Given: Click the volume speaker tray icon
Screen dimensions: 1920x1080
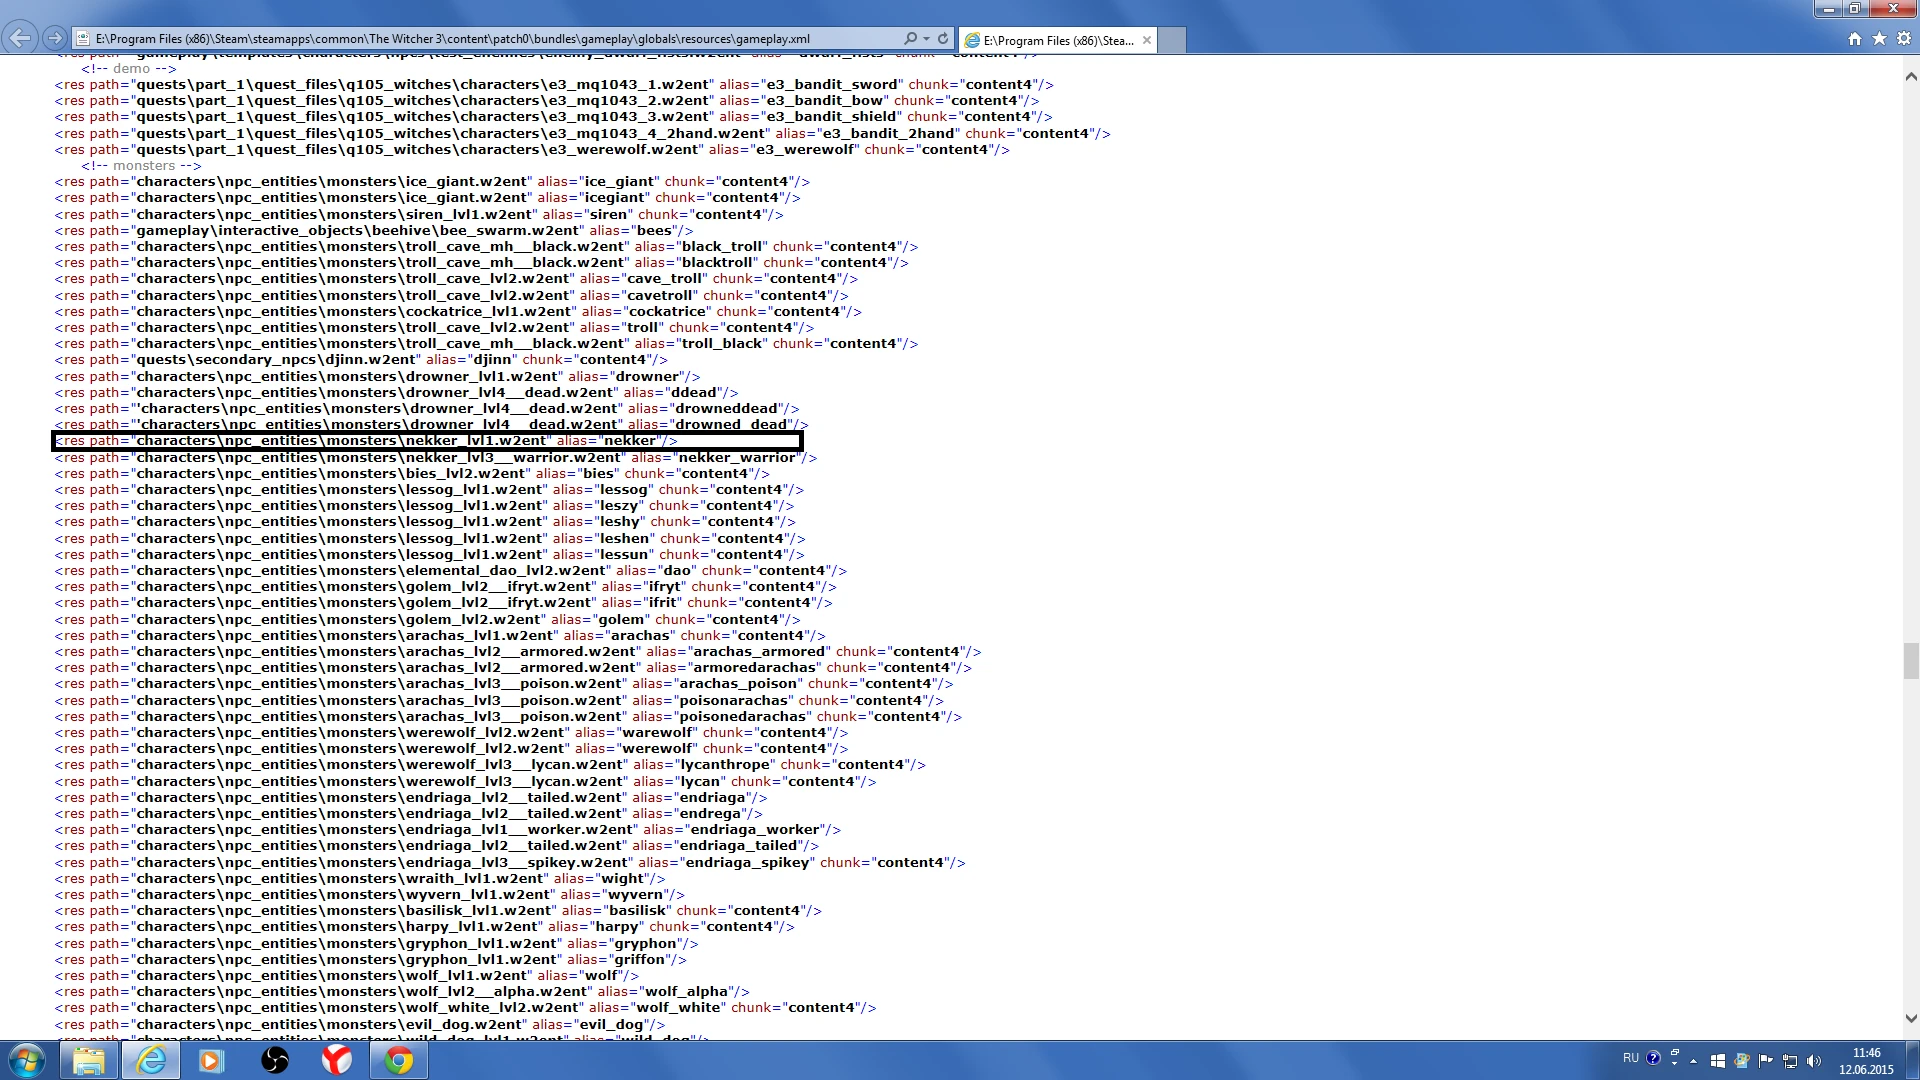Looking at the screenshot, I should tap(1814, 1061).
